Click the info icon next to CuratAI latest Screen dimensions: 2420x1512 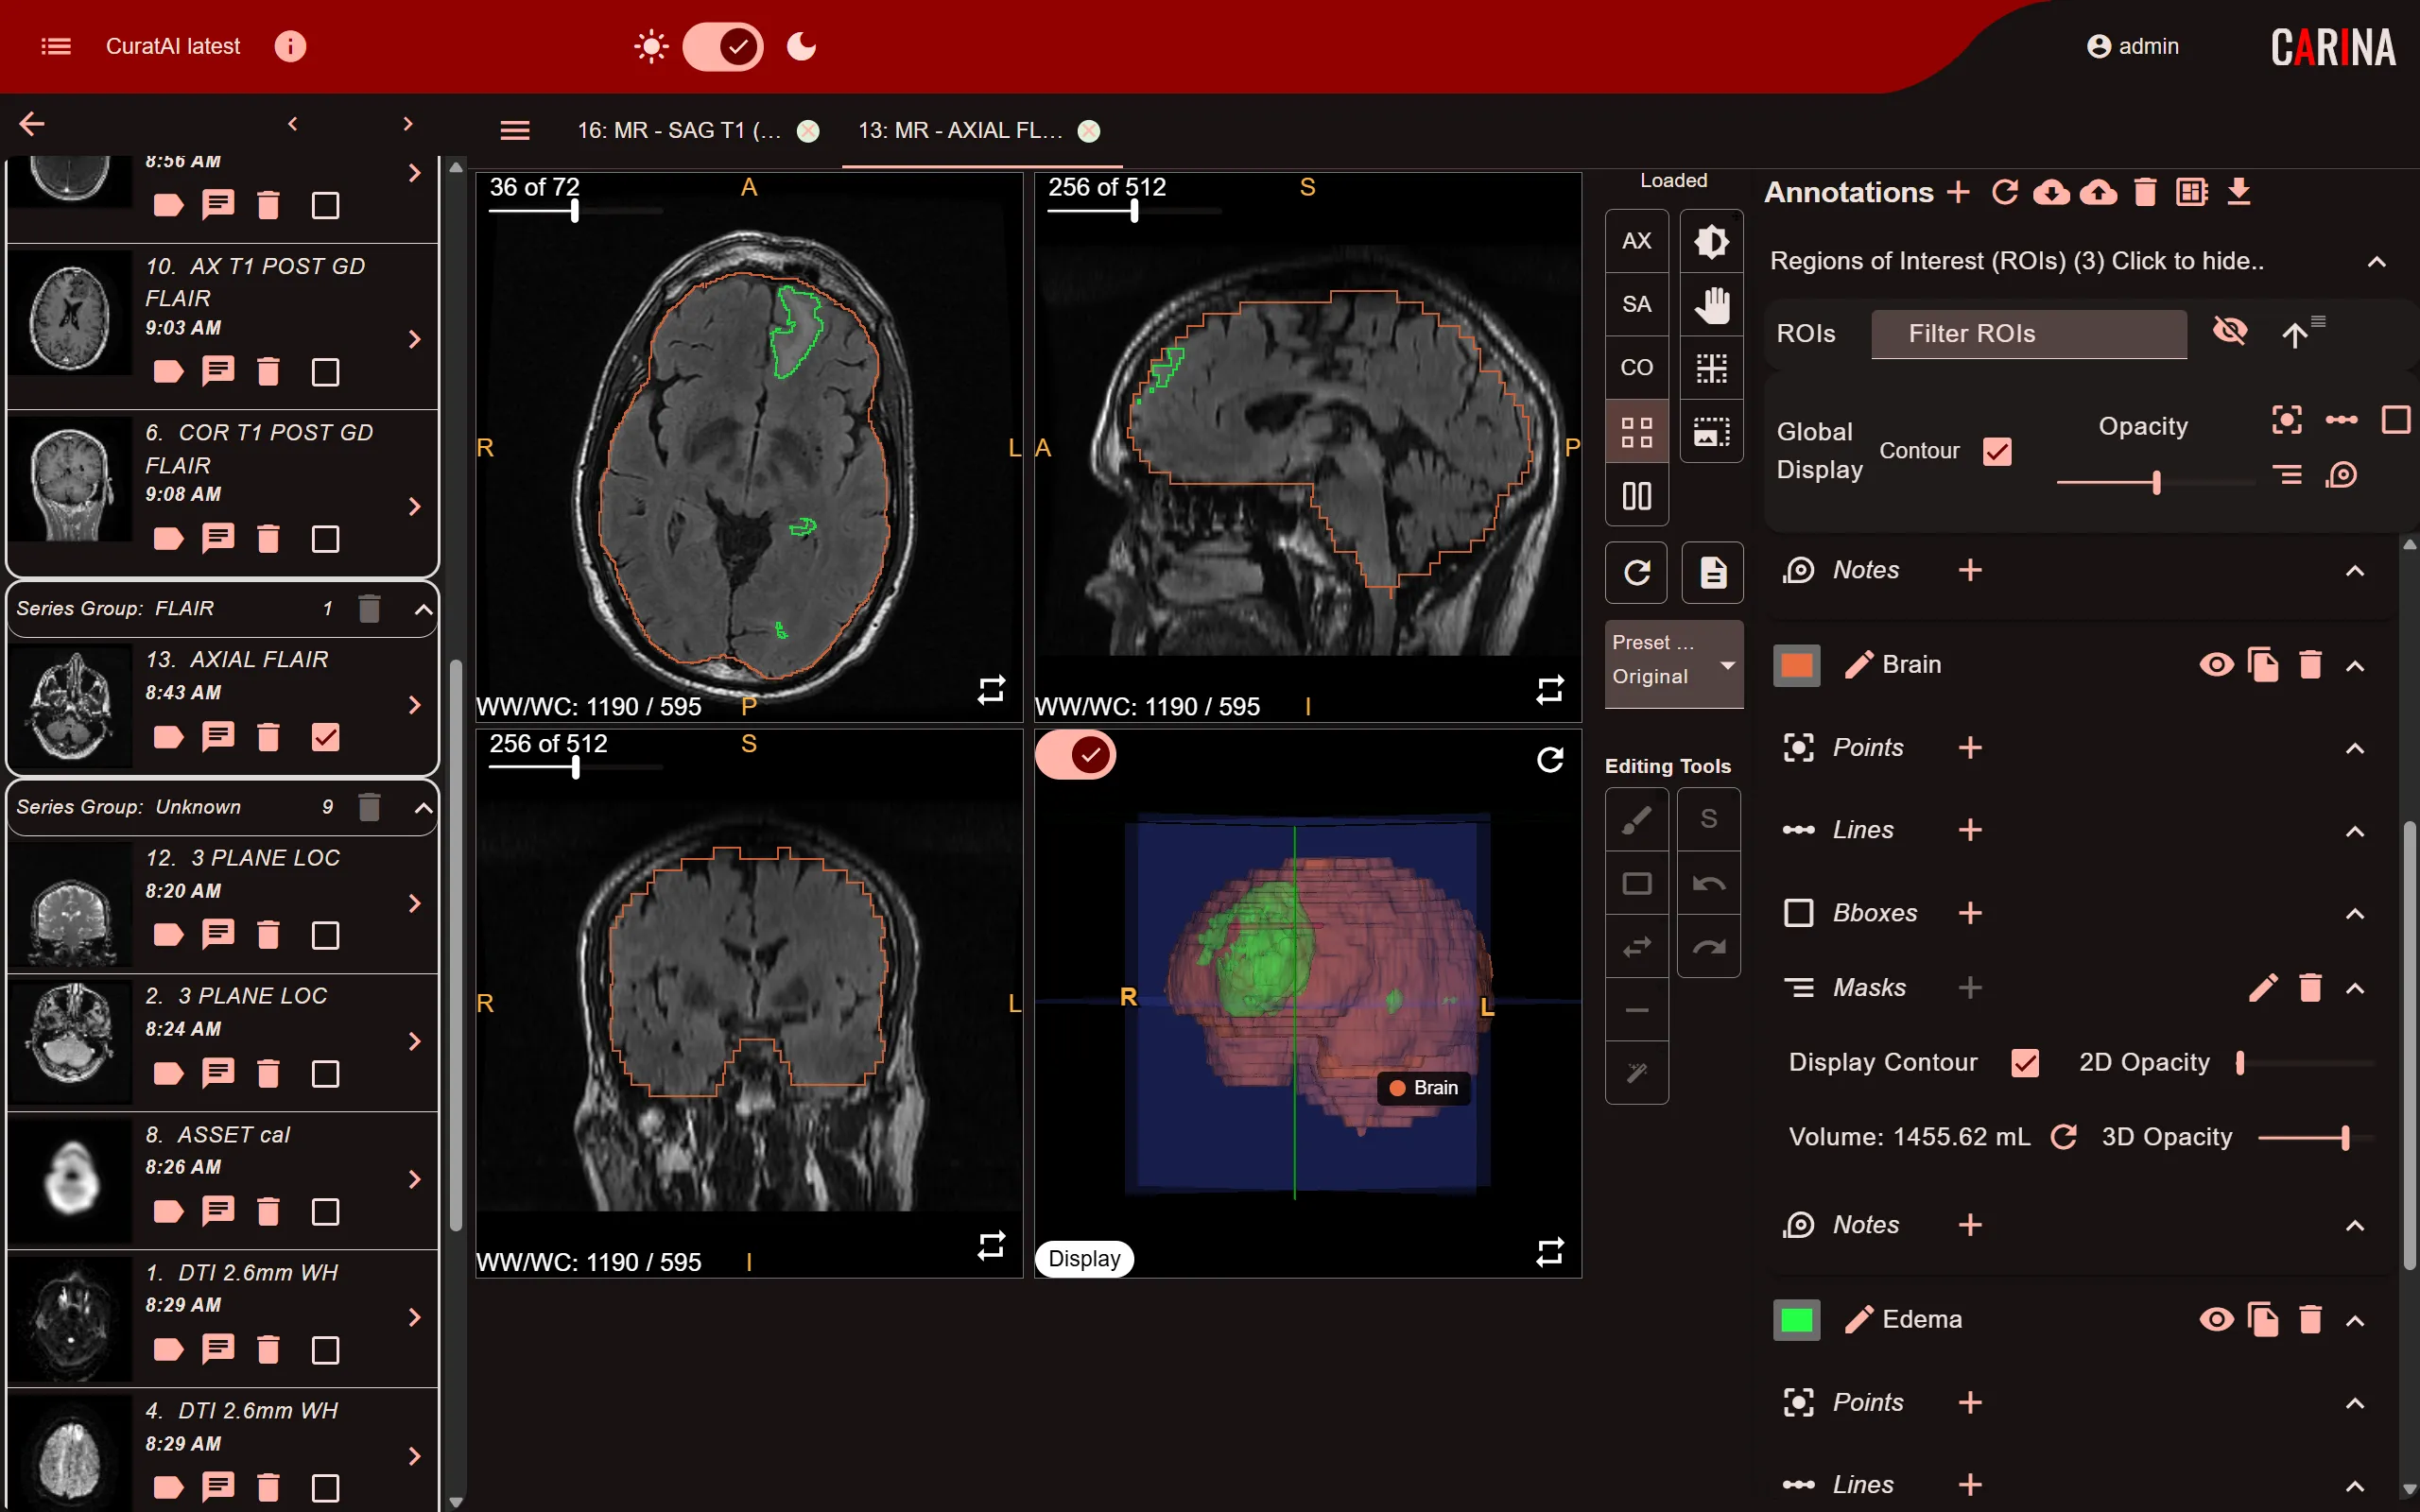tap(290, 46)
